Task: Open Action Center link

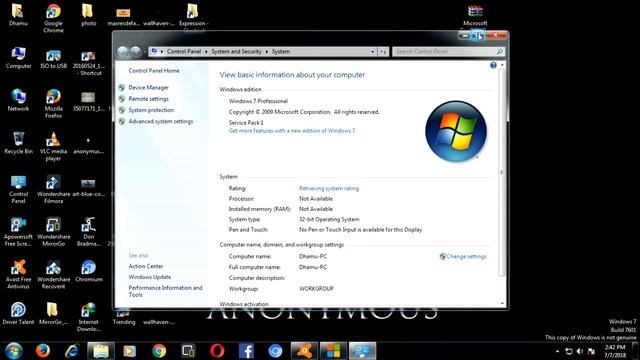Action: click(146, 266)
